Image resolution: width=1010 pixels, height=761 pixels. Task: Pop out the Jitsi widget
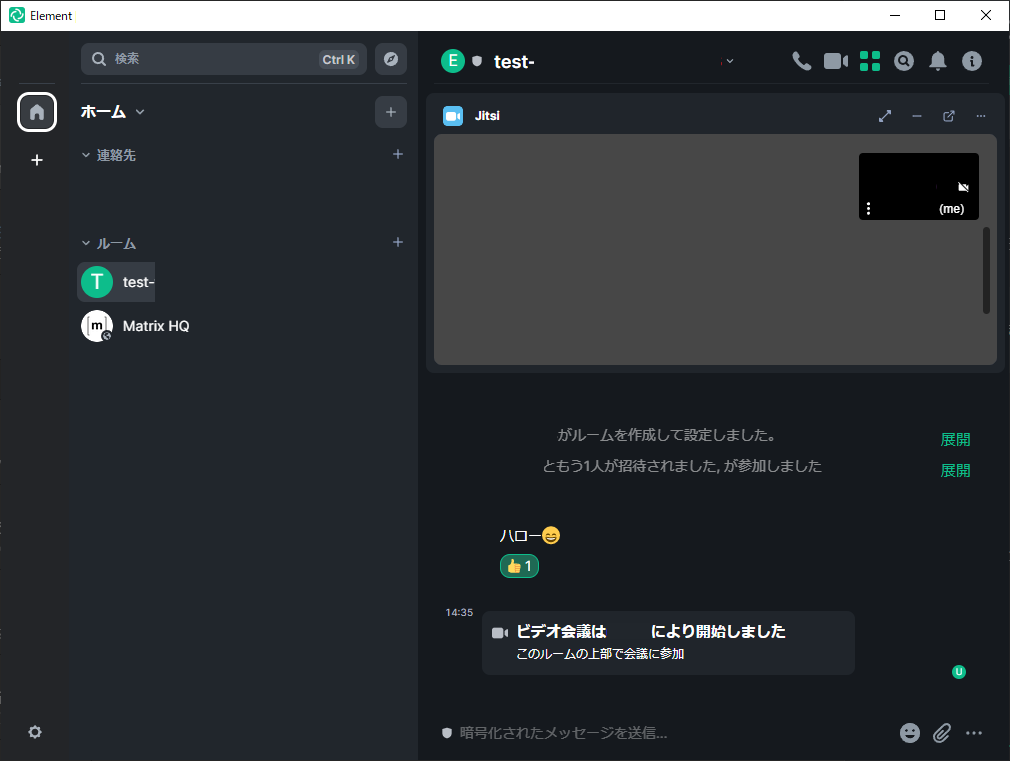(x=948, y=115)
